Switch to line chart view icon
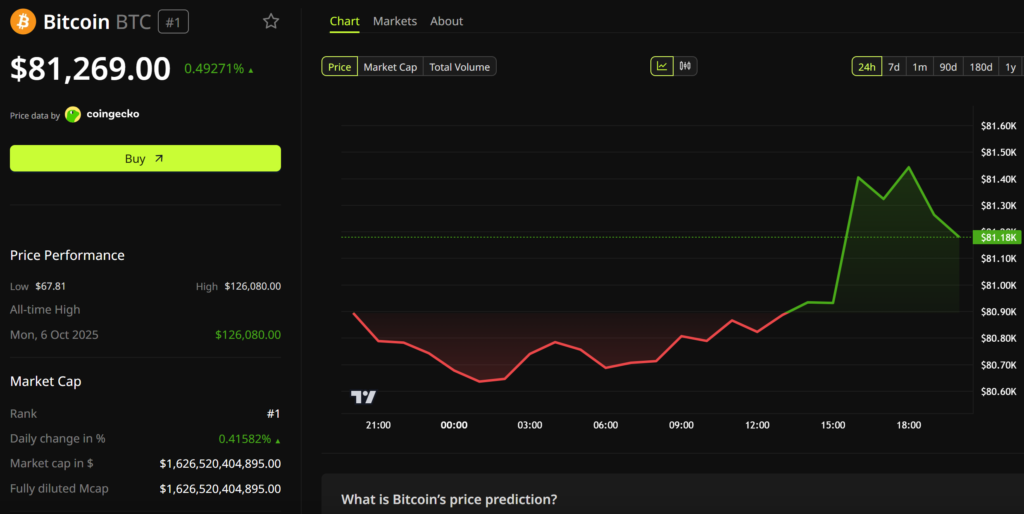Image resolution: width=1024 pixels, height=514 pixels. (x=662, y=66)
